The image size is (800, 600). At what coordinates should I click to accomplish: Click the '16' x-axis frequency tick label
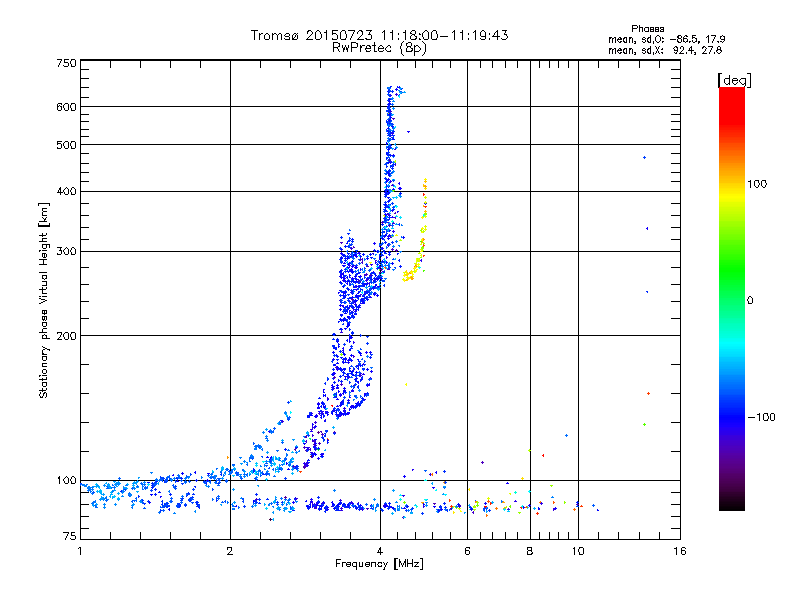point(680,551)
